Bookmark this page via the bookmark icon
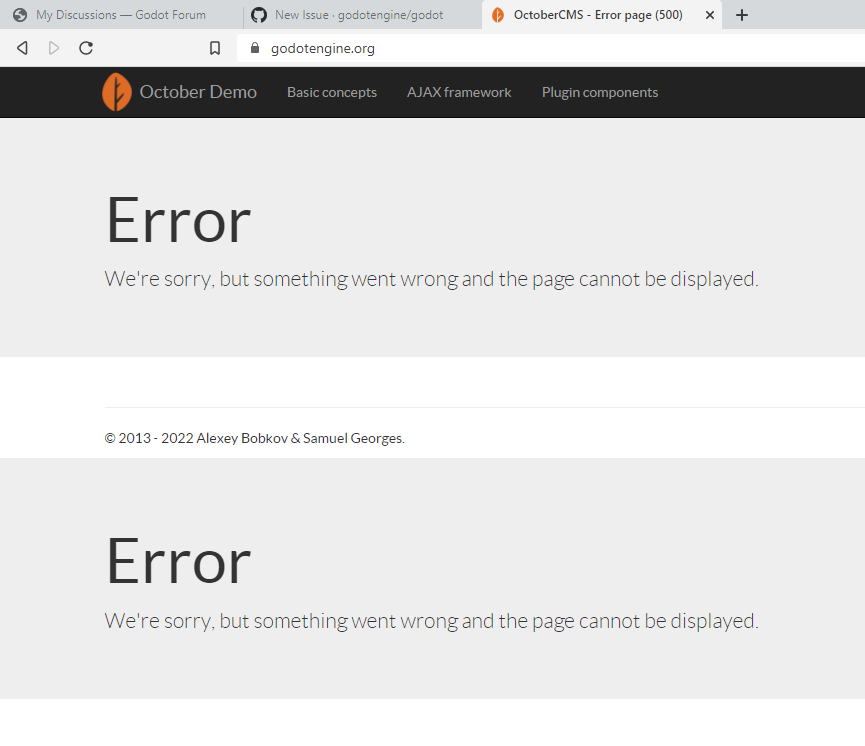The height and width of the screenshot is (746, 865). pos(214,47)
